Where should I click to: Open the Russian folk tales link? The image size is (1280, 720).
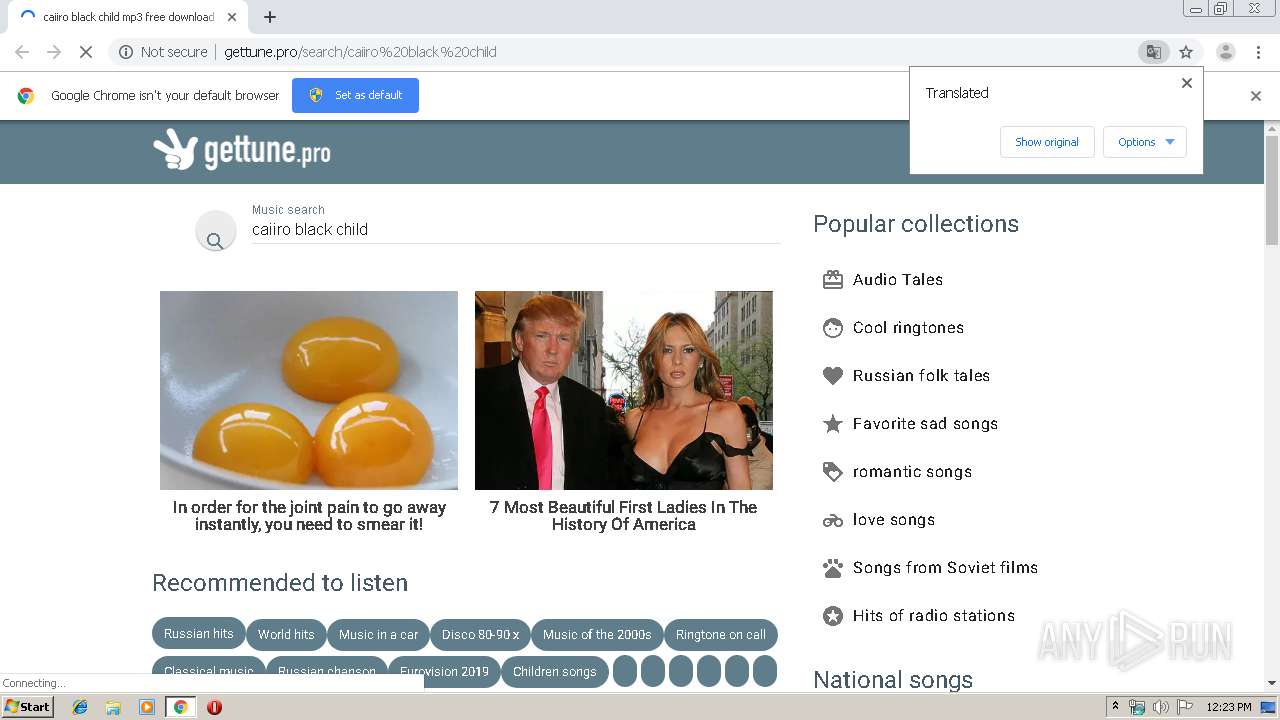click(921, 376)
